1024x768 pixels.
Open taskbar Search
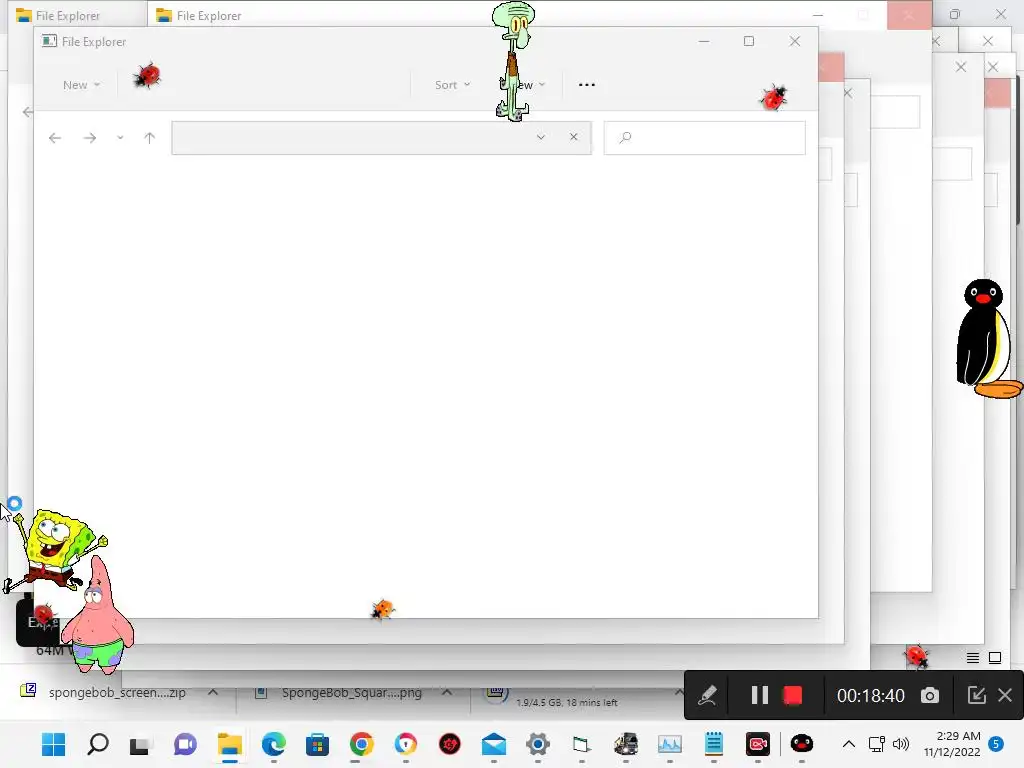98,744
